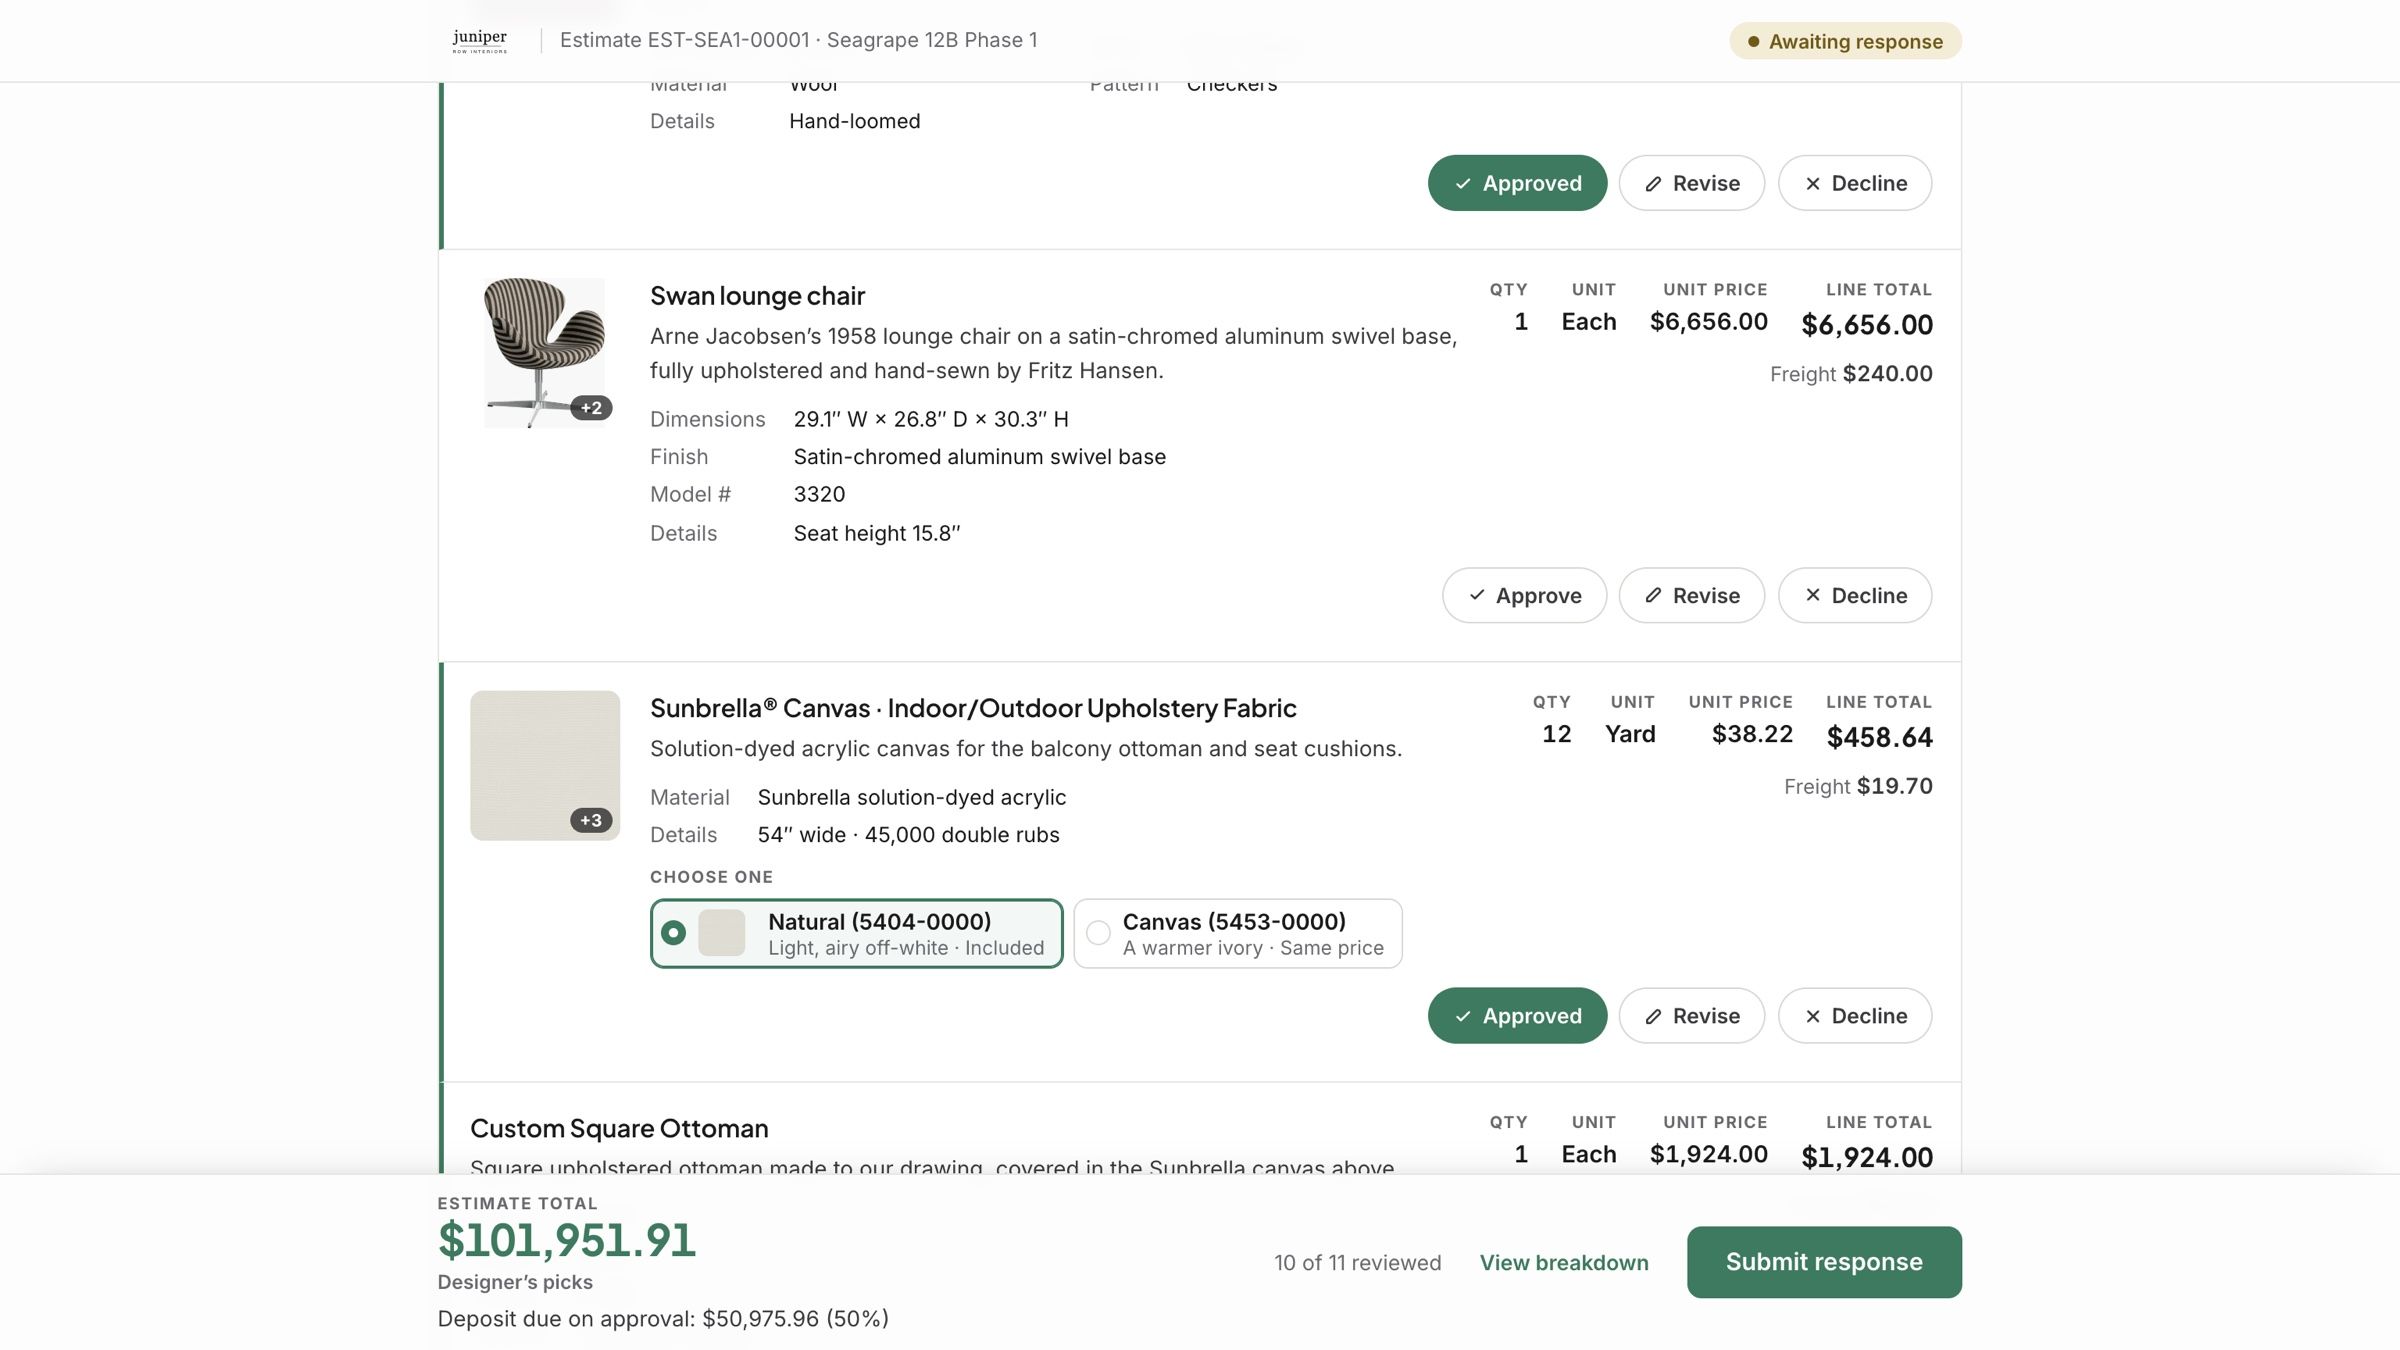The width and height of the screenshot is (2400, 1350).
Task: Click the Estimate EST-SEA1-00001 header title
Action: pyautogui.click(x=798, y=41)
